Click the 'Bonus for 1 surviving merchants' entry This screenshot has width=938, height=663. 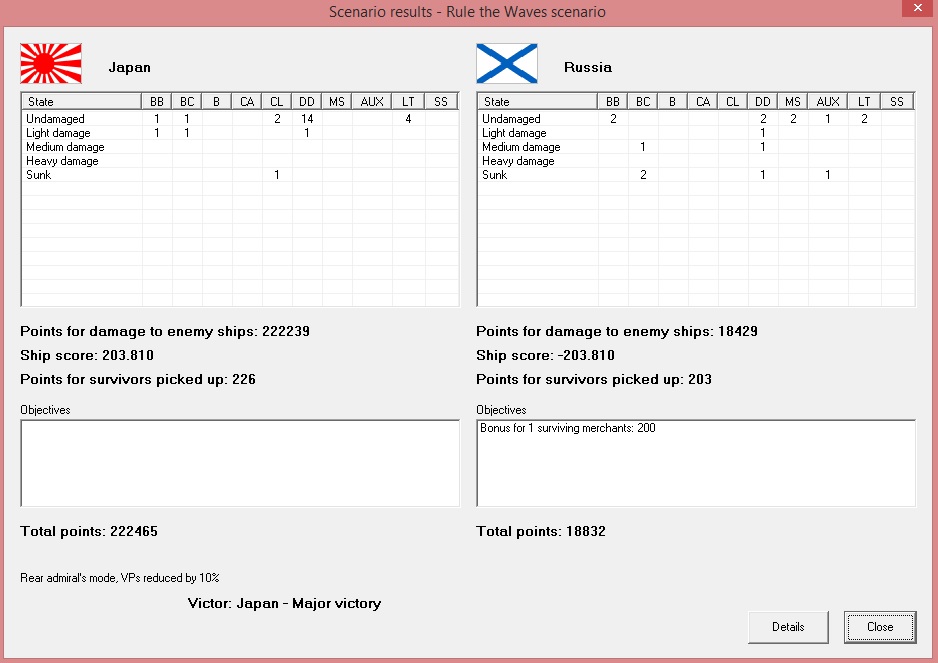pos(568,428)
